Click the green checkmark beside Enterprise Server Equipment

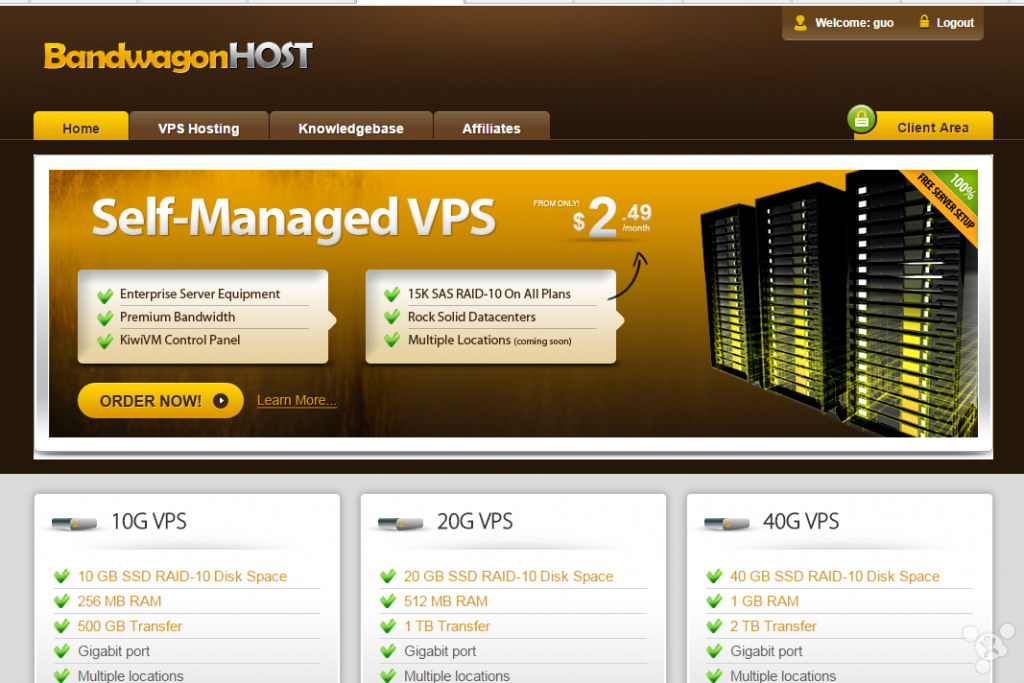click(x=105, y=295)
